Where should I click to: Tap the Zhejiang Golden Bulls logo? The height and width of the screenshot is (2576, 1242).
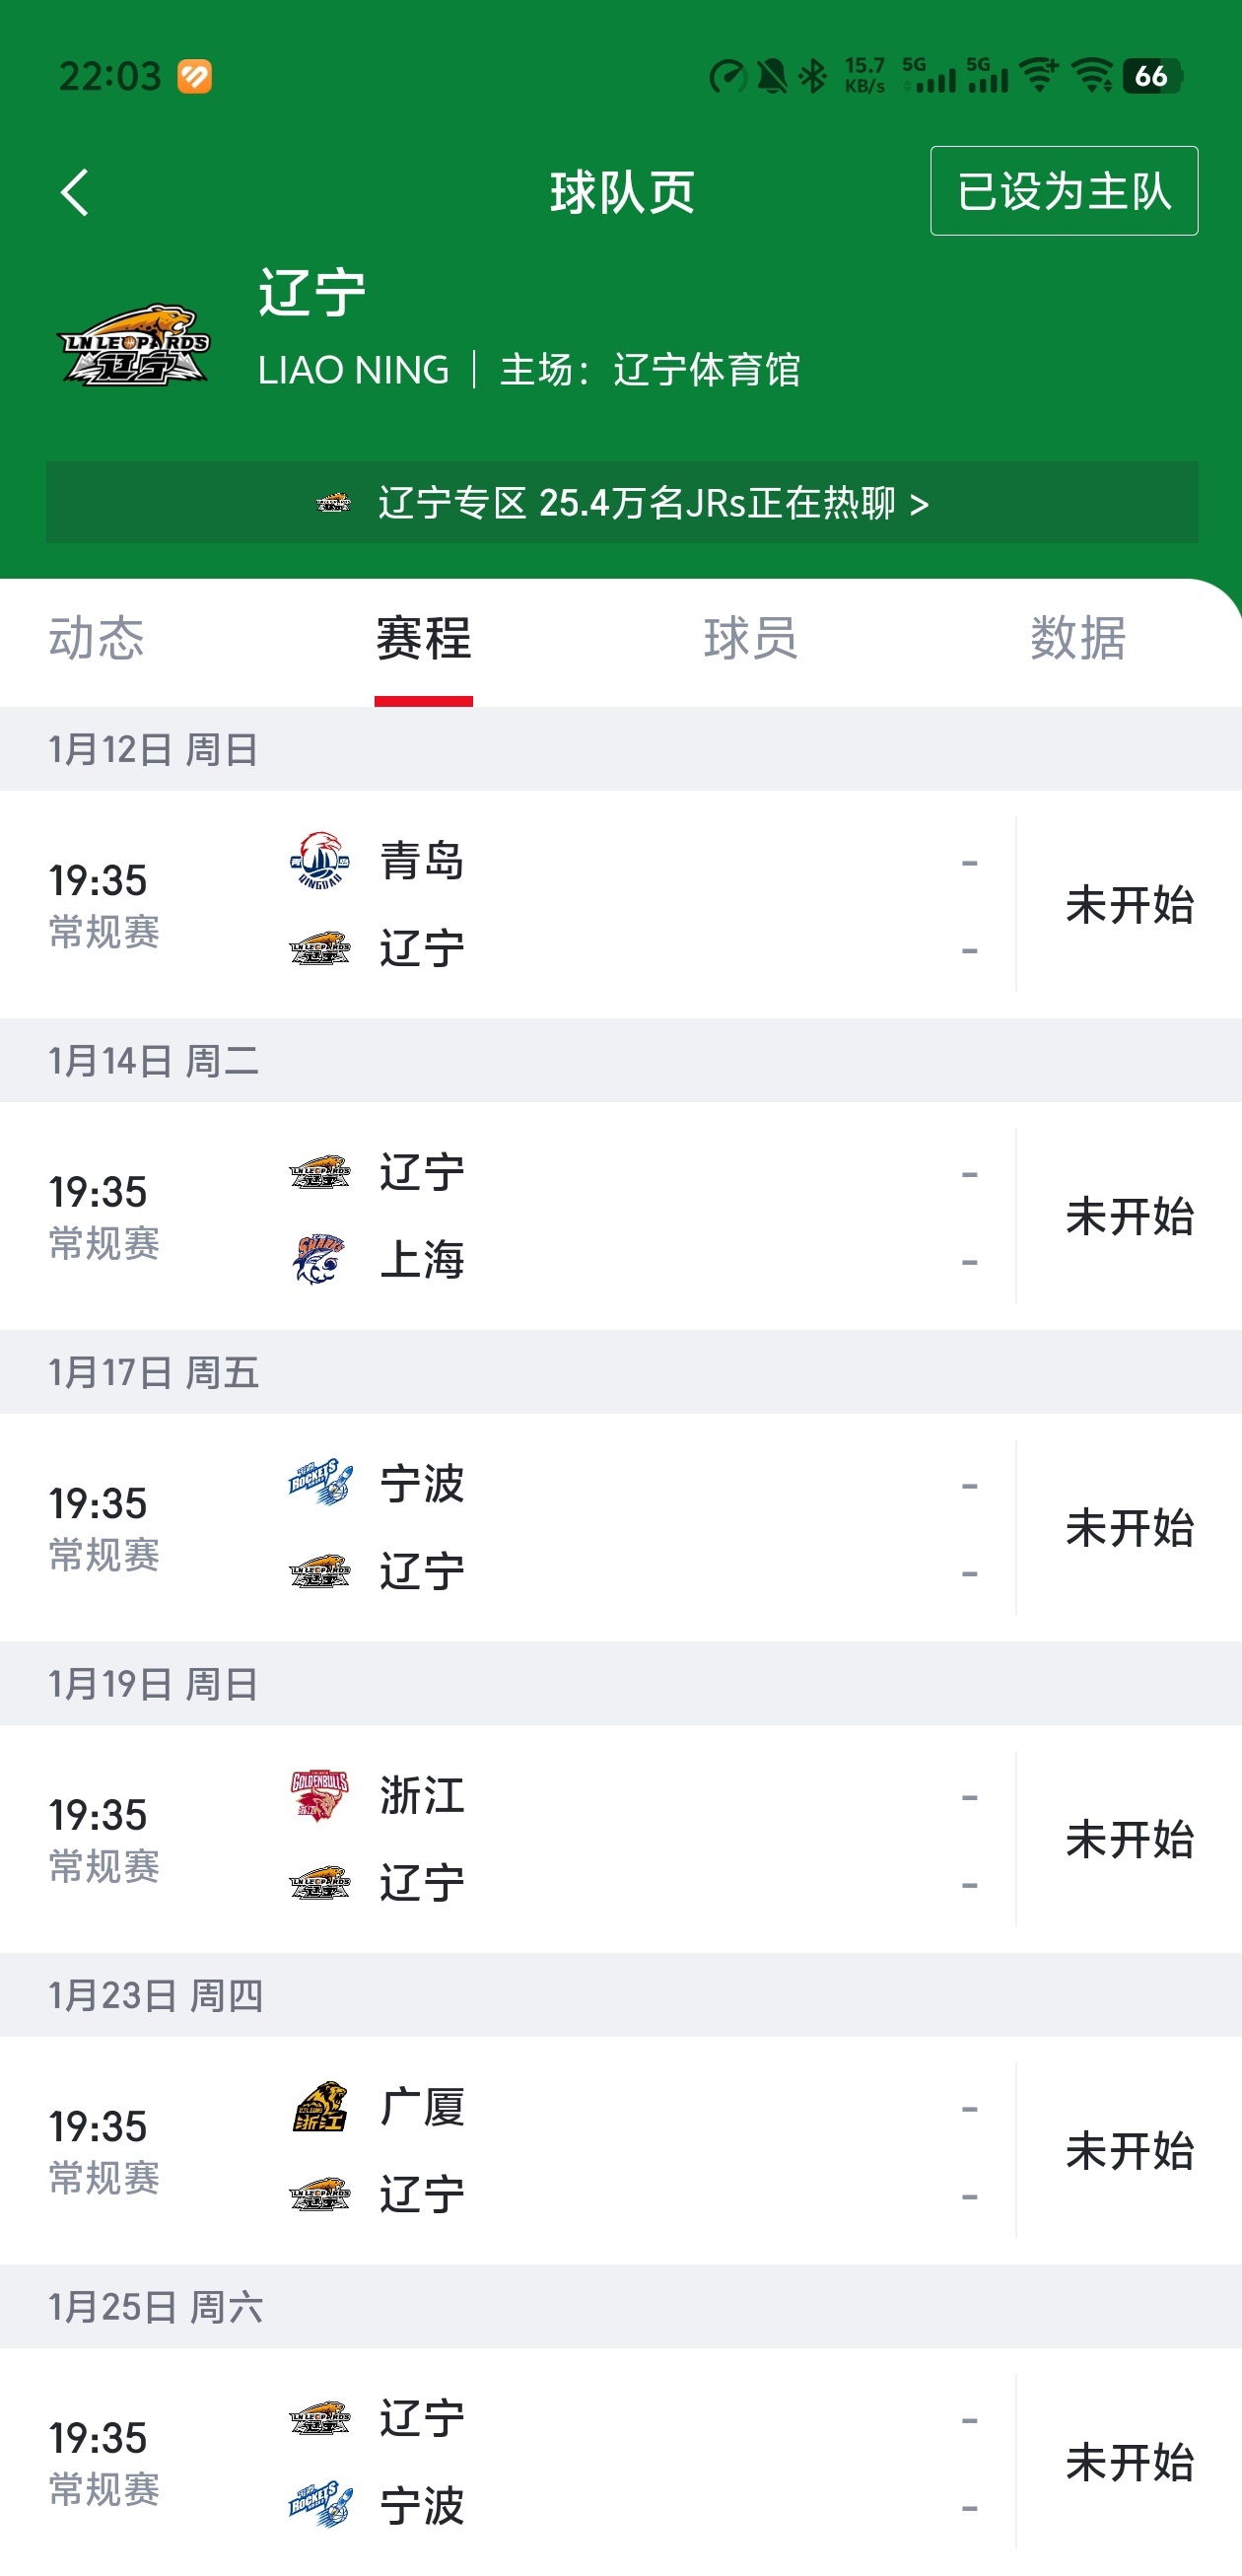click(x=319, y=1795)
